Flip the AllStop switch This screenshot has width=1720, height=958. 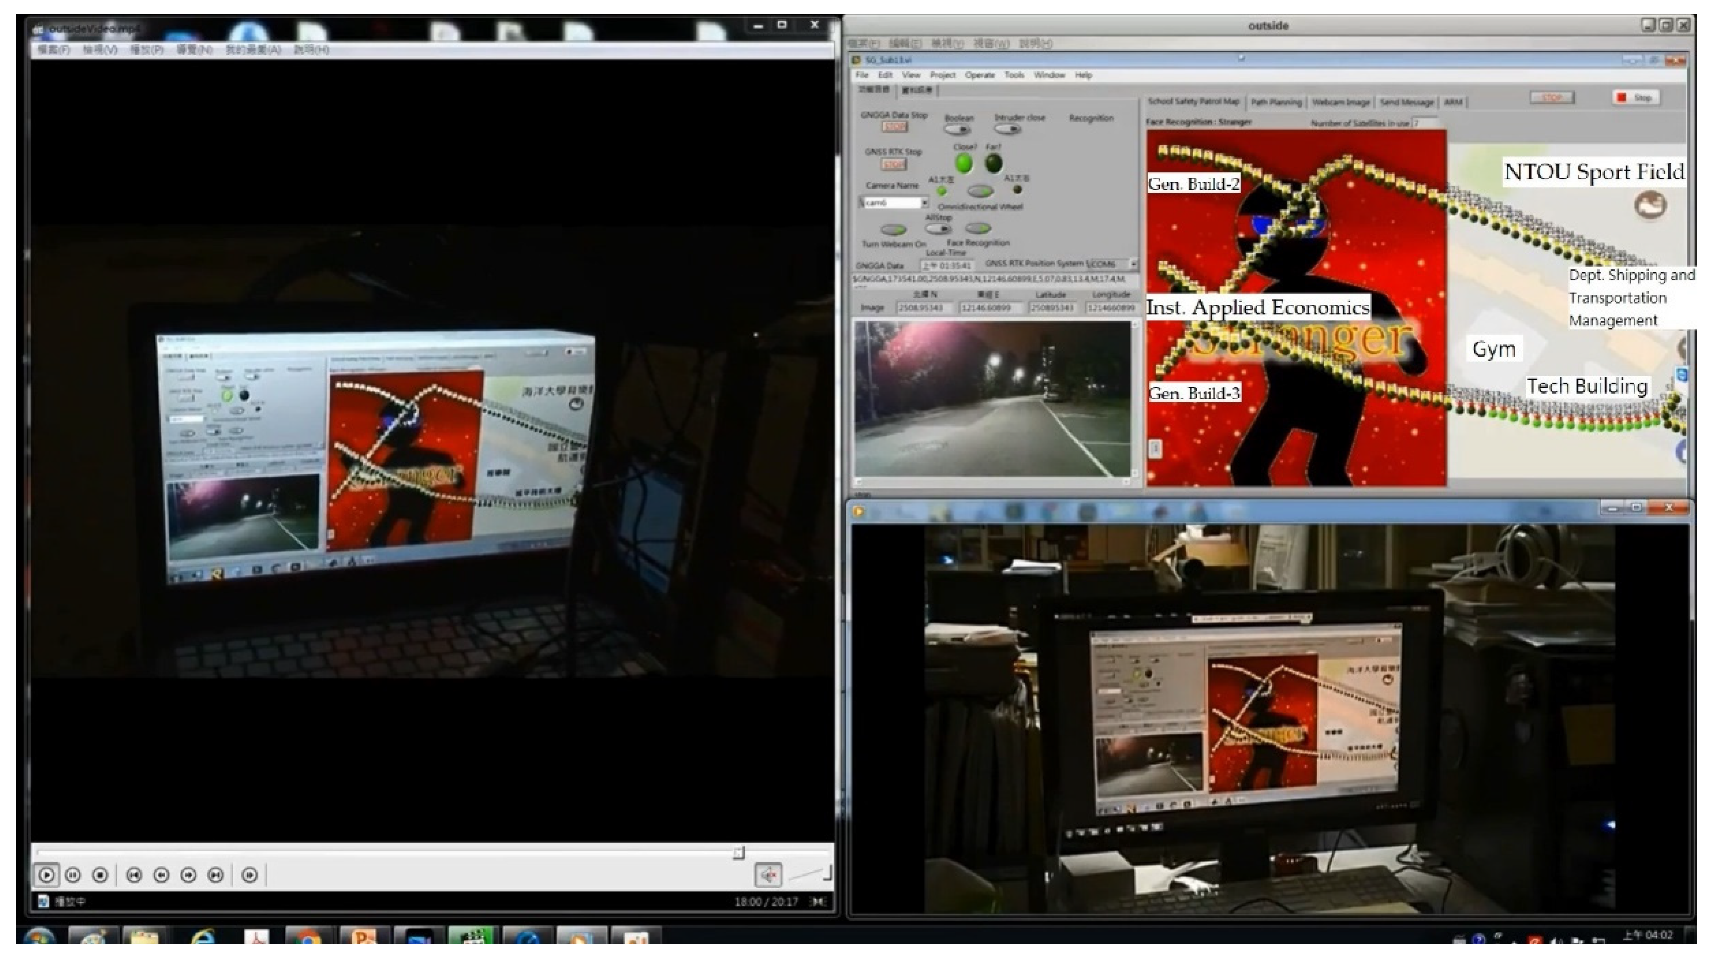pos(938,228)
